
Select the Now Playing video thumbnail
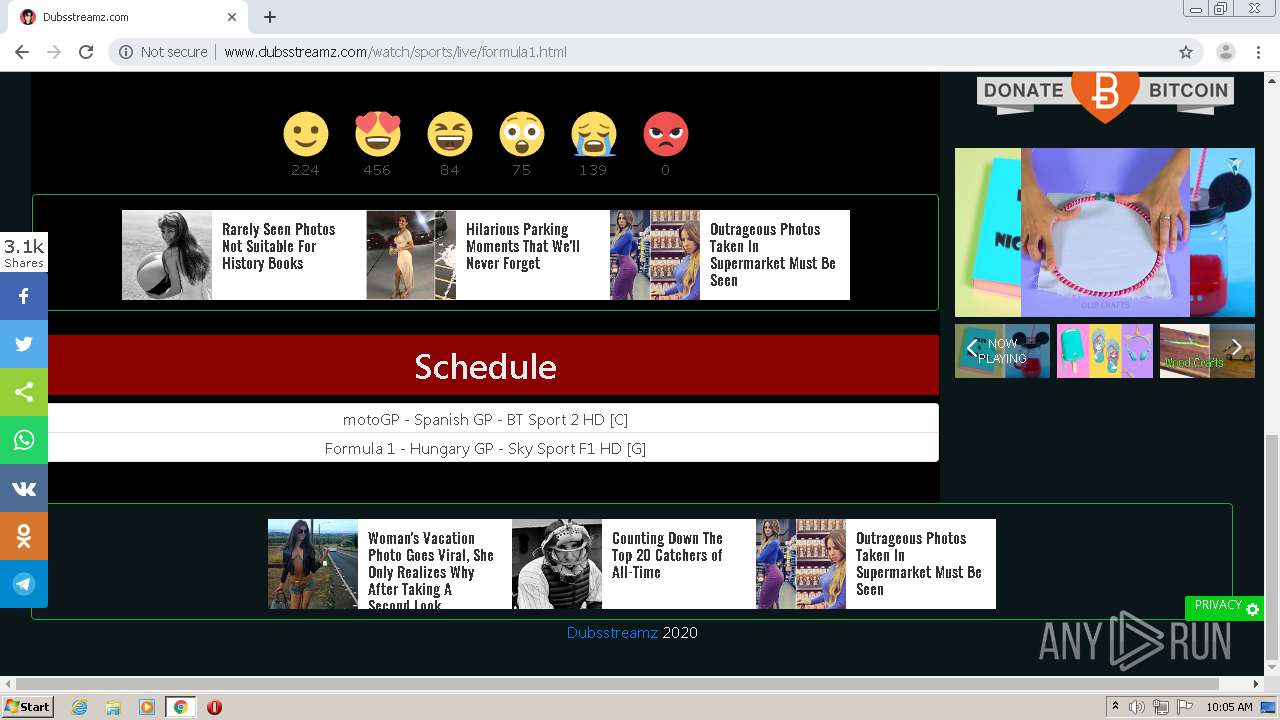coord(1002,351)
